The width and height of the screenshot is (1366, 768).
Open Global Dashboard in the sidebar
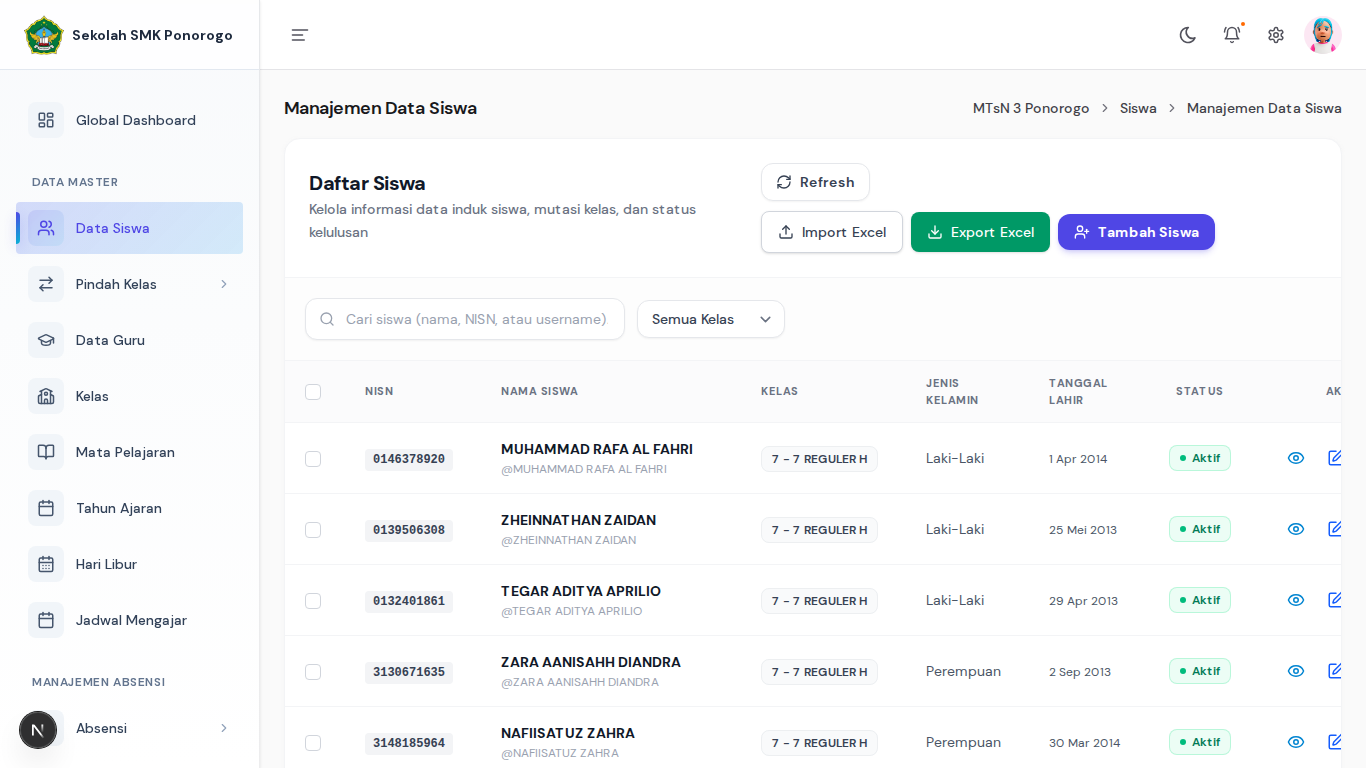click(129, 120)
